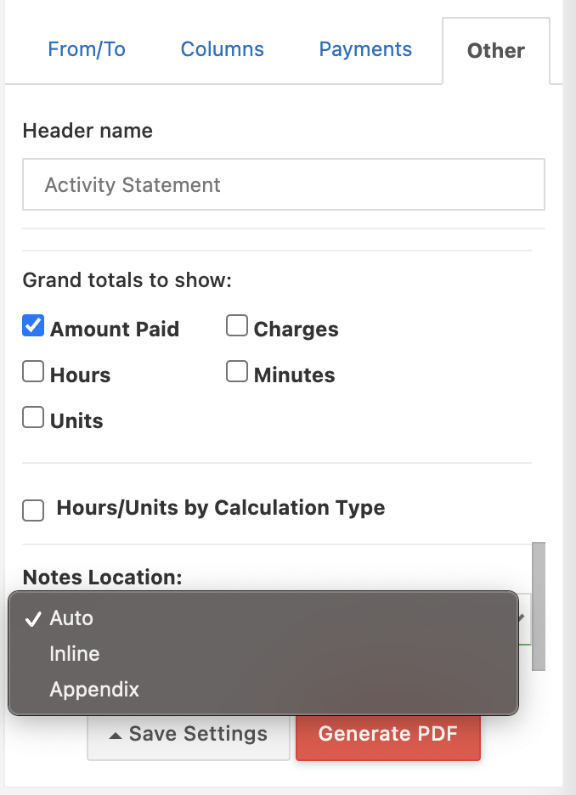Select Inline notes location option
The height and width of the screenshot is (795, 576).
[263, 654]
